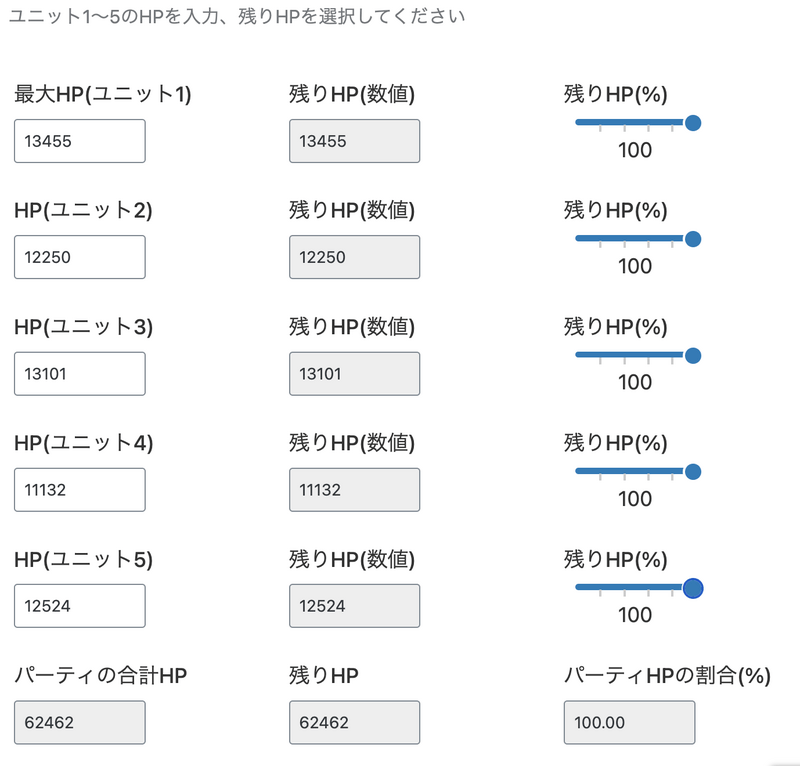The image size is (800, 766).
Task: Click the unit 1 残りHP(%) slider handle
Action: [692, 123]
